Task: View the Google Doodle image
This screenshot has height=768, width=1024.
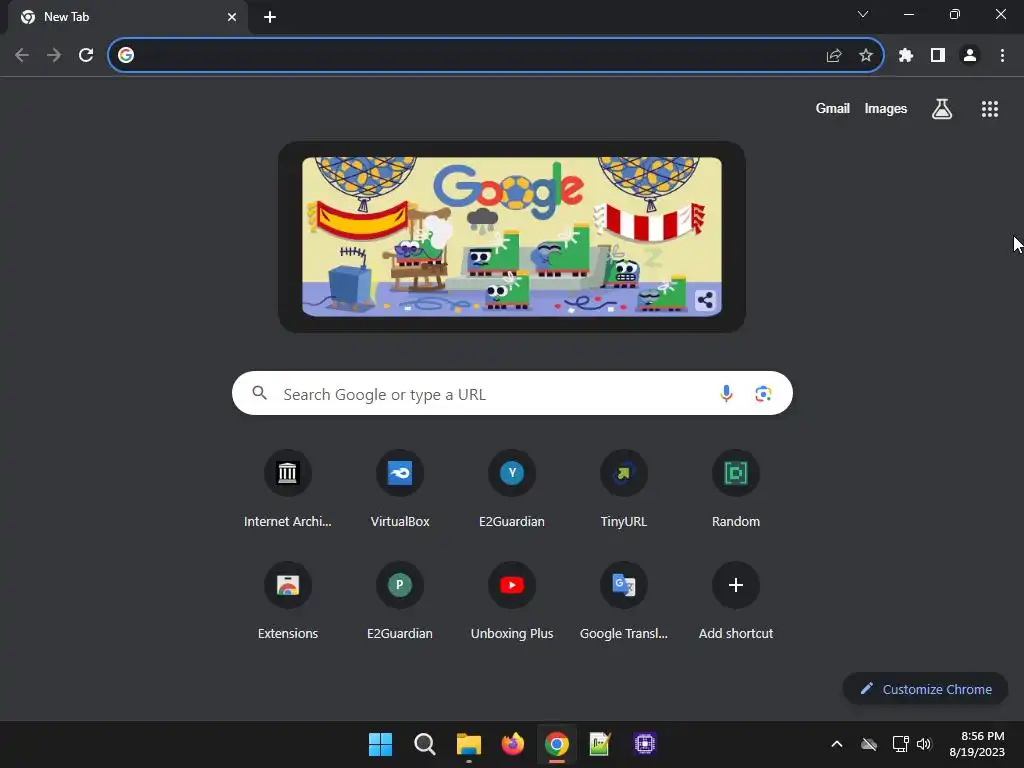Action: pos(512,236)
